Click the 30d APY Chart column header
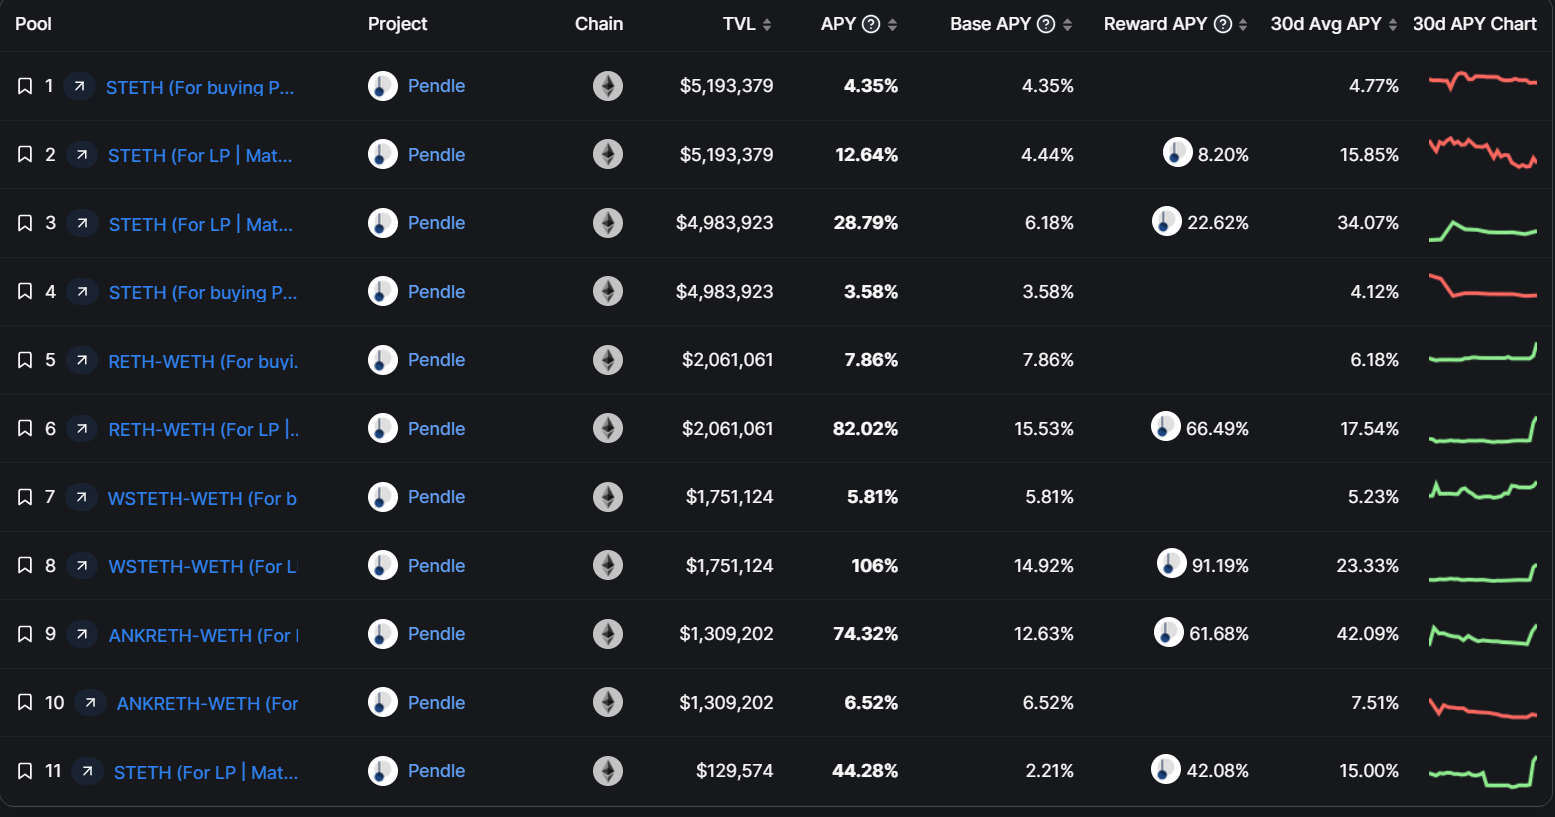Viewport: 1555px width, 817px height. pos(1474,24)
